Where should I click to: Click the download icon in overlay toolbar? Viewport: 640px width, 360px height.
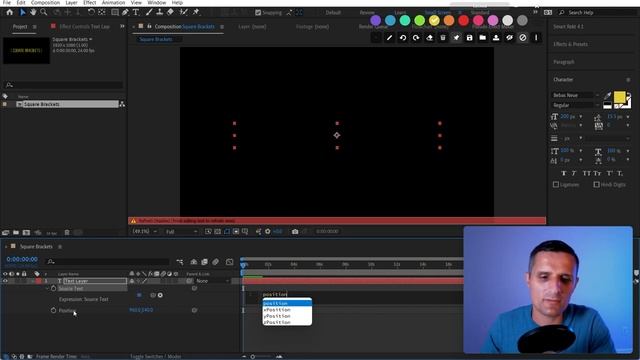click(x=496, y=38)
